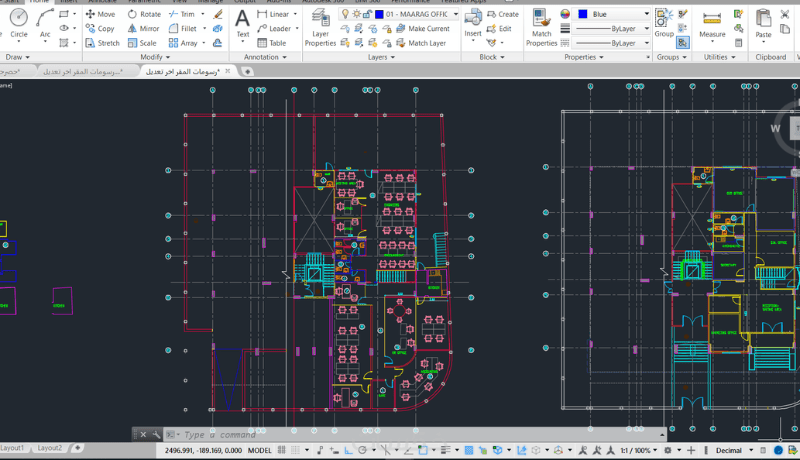
Task: Open the Insert block tool
Action: point(473,23)
